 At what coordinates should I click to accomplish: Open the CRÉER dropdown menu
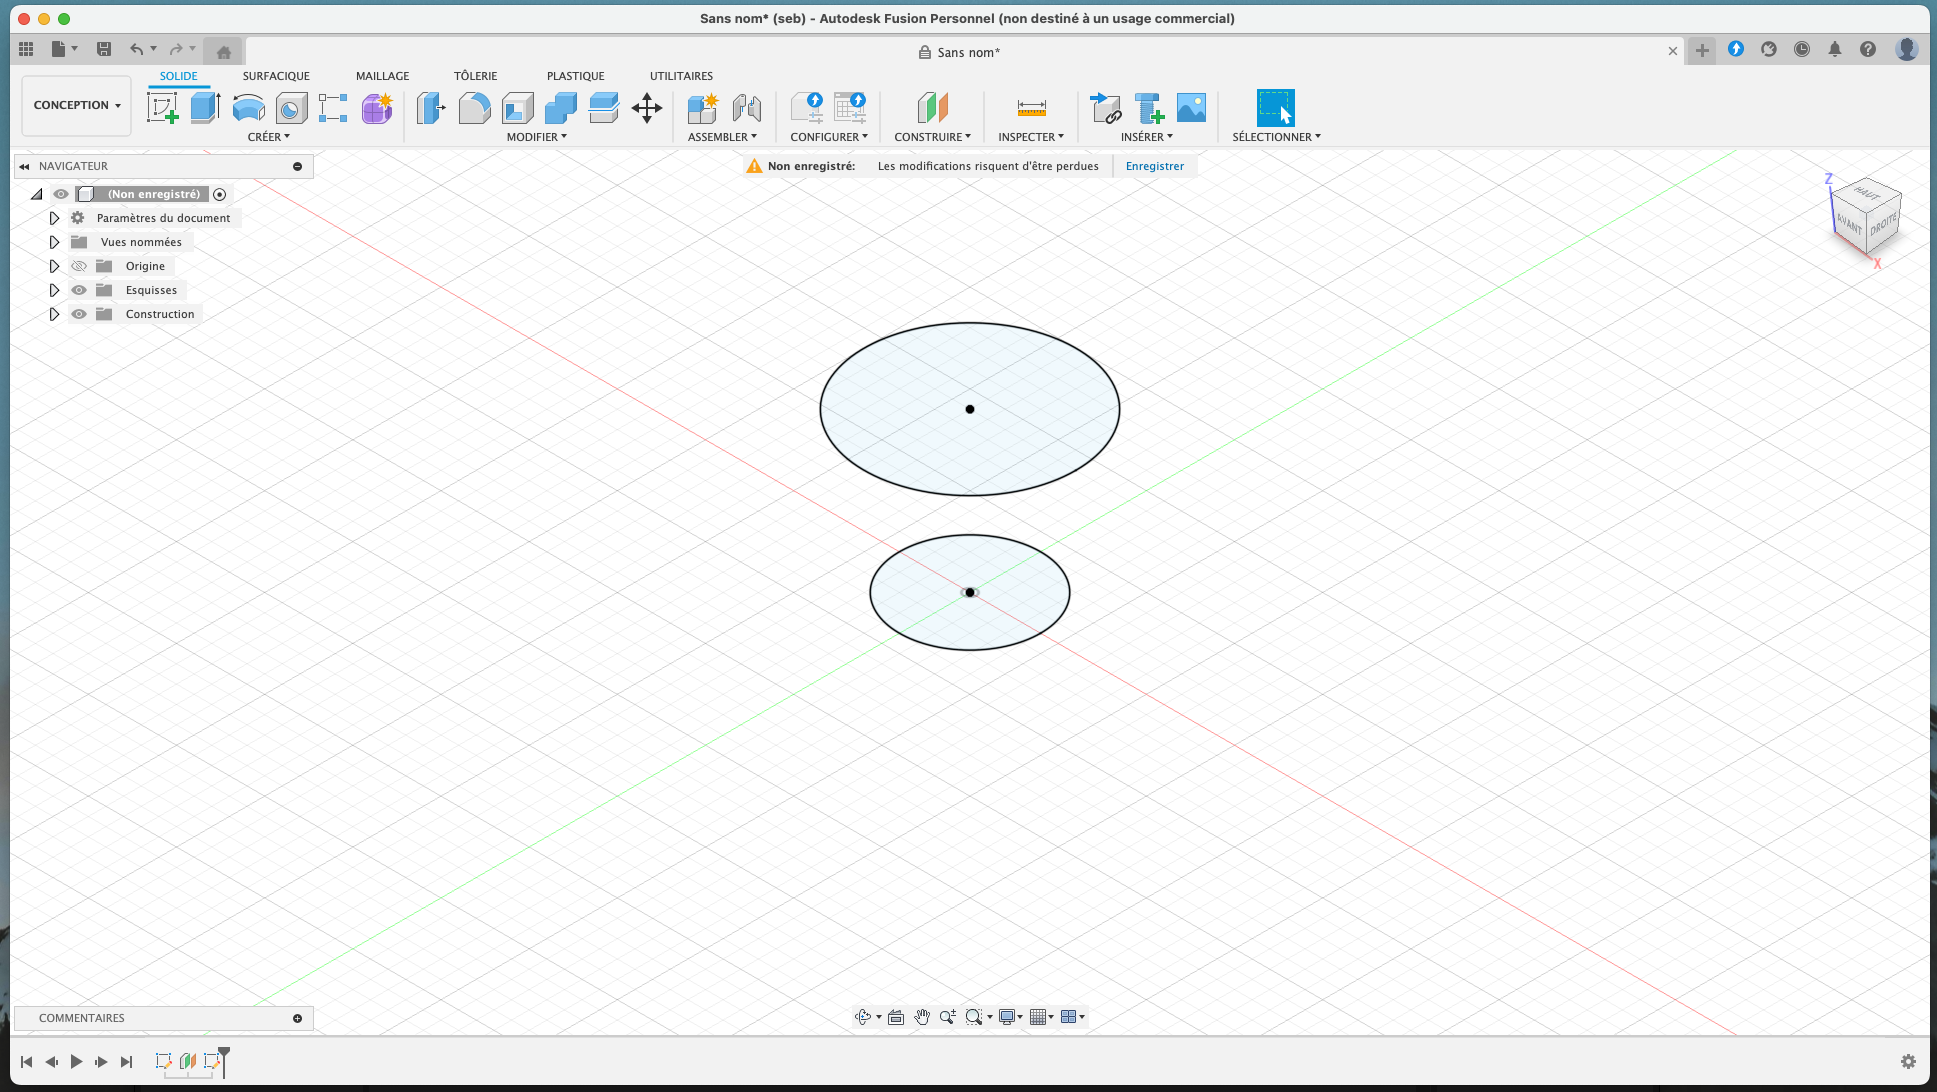pyautogui.click(x=269, y=137)
